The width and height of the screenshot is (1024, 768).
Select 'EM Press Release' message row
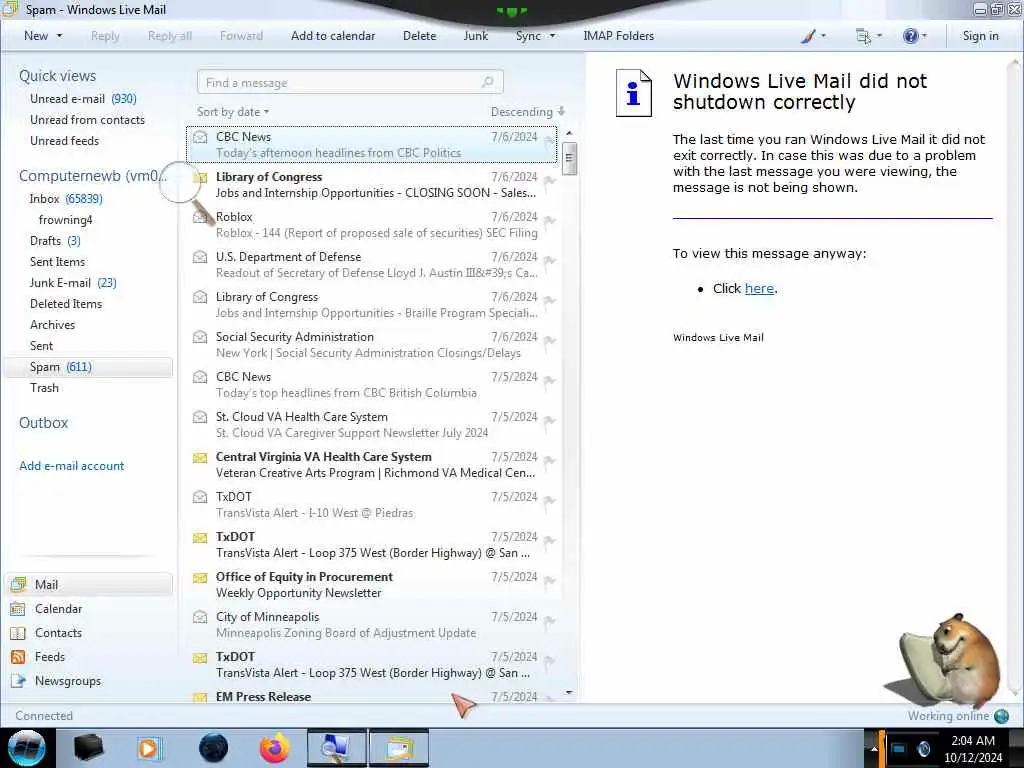click(x=372, y=696)
